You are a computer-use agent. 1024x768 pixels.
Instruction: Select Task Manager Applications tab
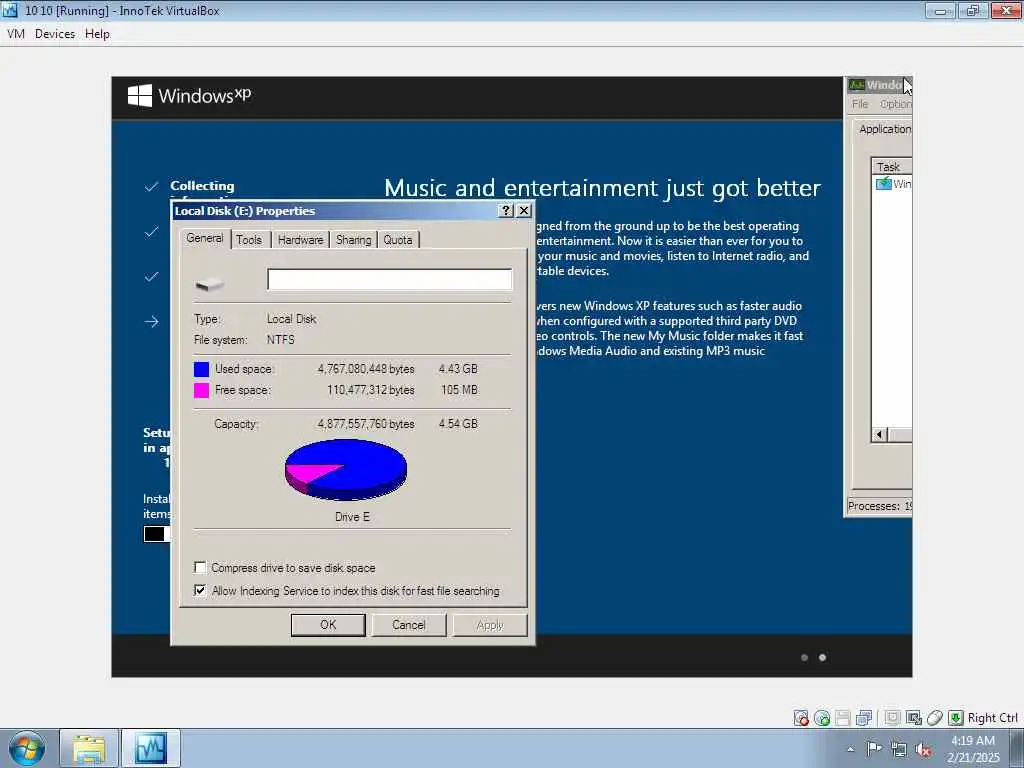pyautogui.click(x=885, y=129)
